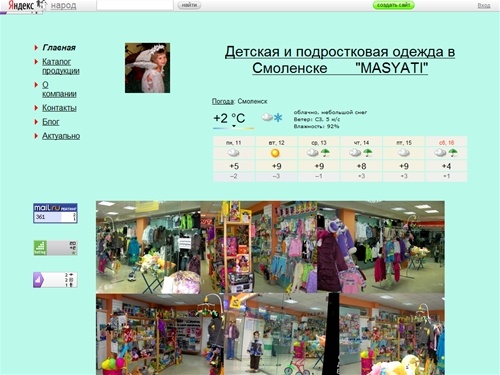Click the cloud icon for пт, 15

click(404, 153)
